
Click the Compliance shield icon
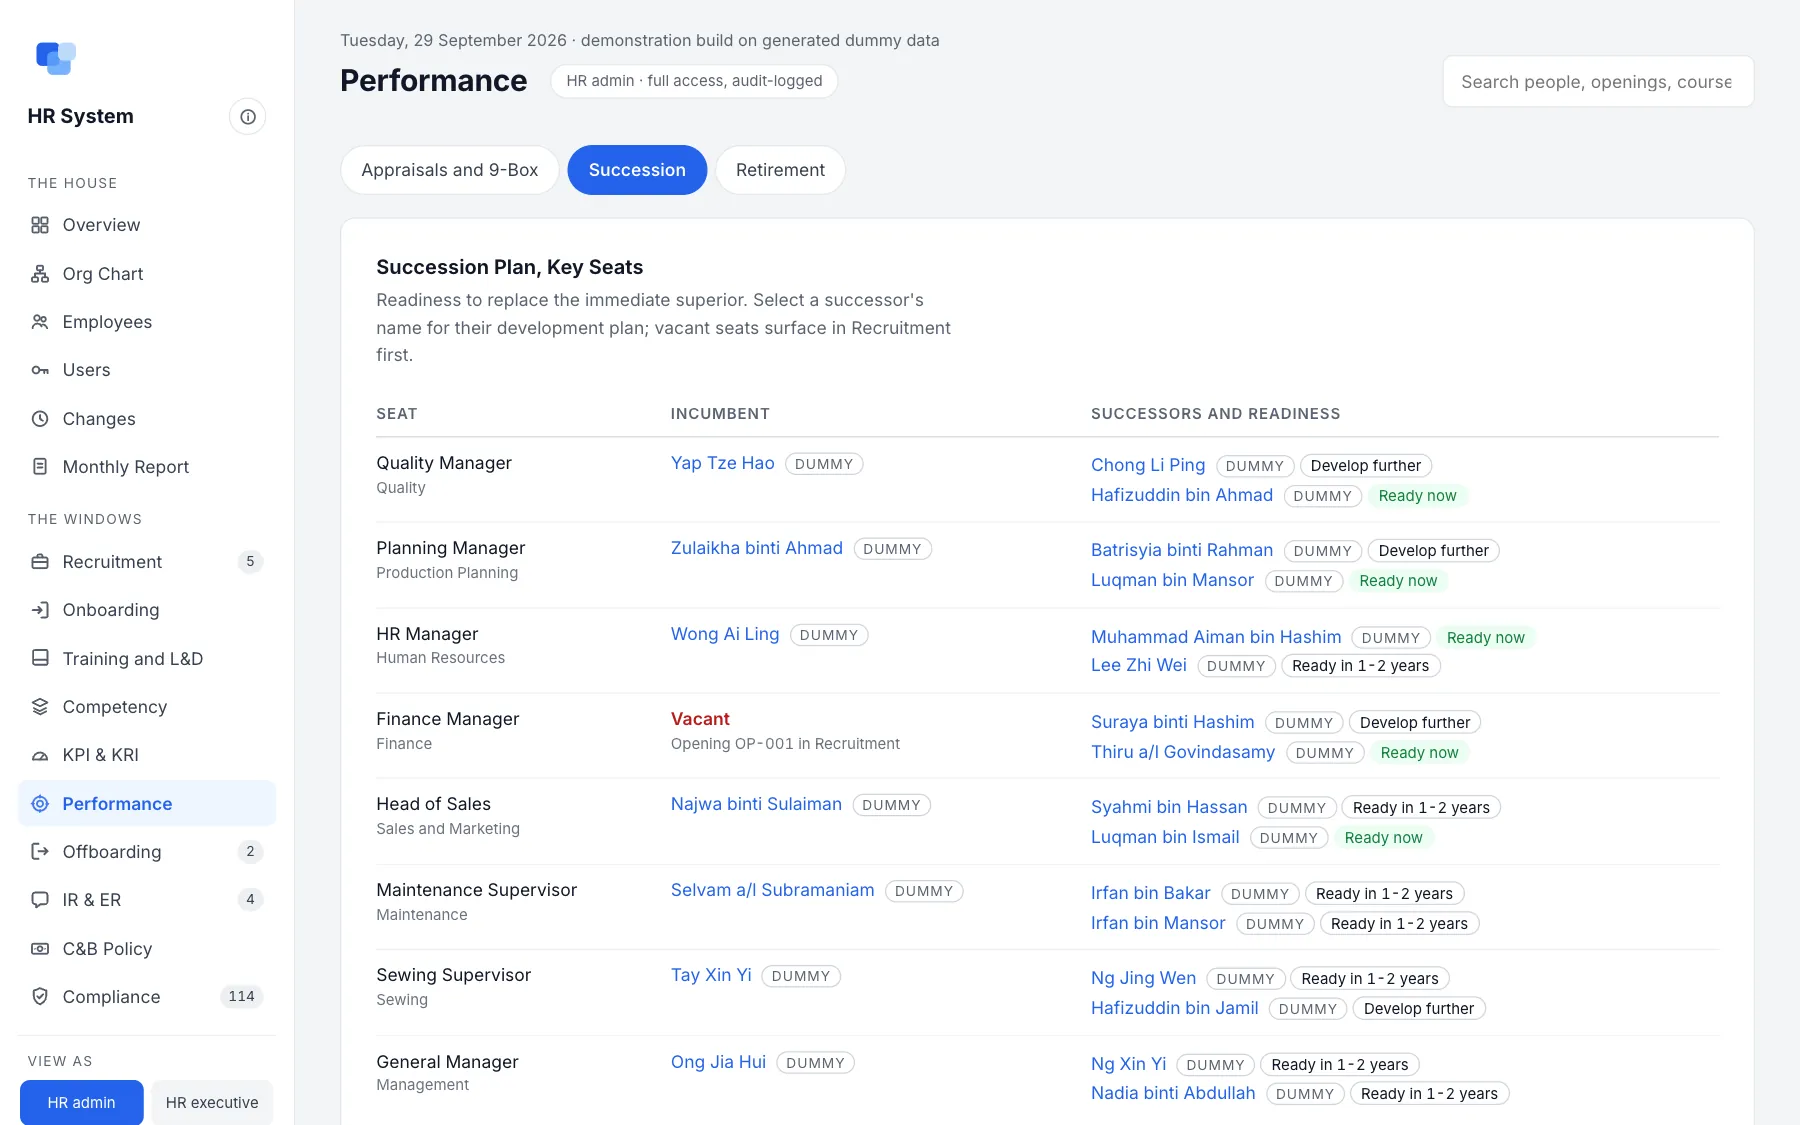pos(40,997)
